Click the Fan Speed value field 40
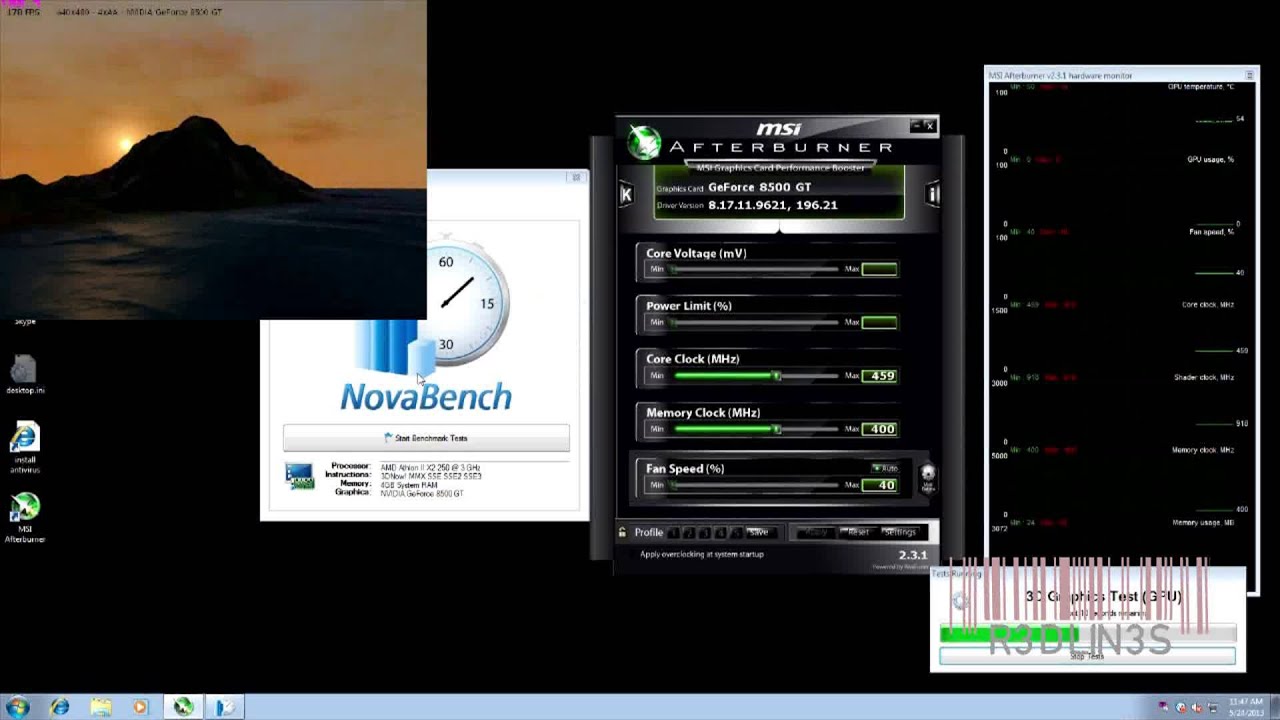1280x720 pixels. pyautogui.click(x=880, y=485)
